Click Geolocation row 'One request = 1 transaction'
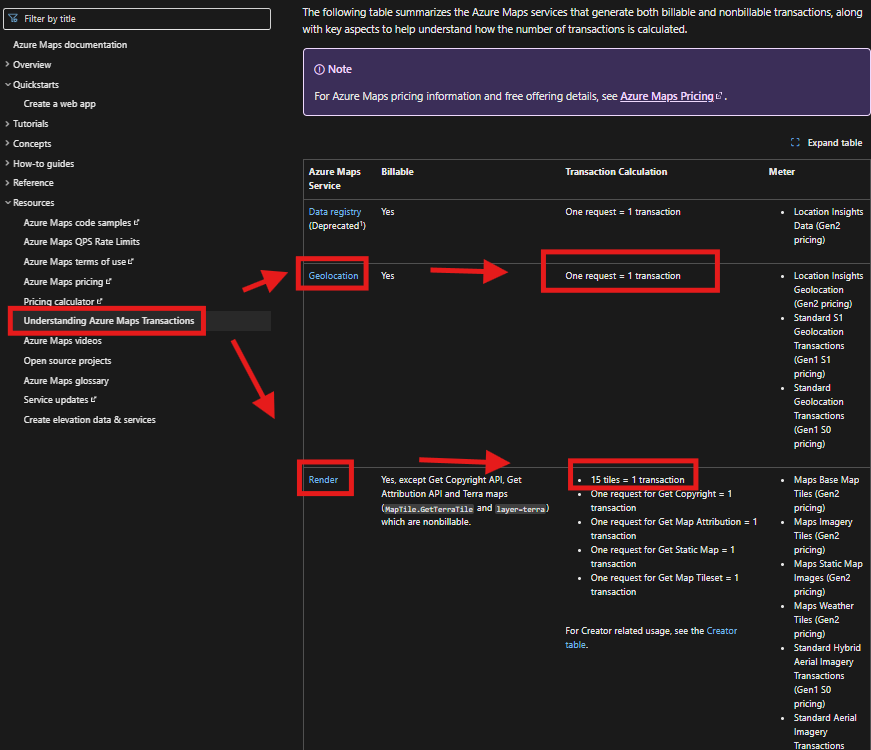This screenshot has width=871, height=750. coord(623,276)
